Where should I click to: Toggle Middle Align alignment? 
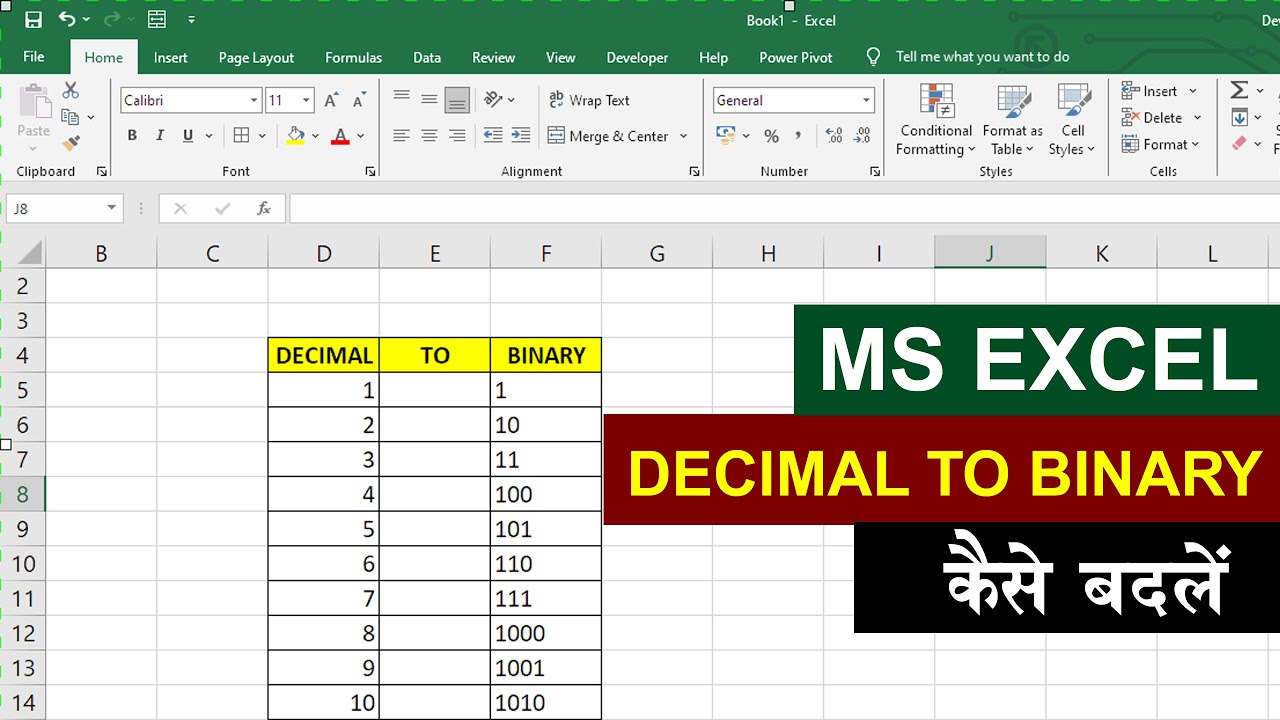coord(430,99)
